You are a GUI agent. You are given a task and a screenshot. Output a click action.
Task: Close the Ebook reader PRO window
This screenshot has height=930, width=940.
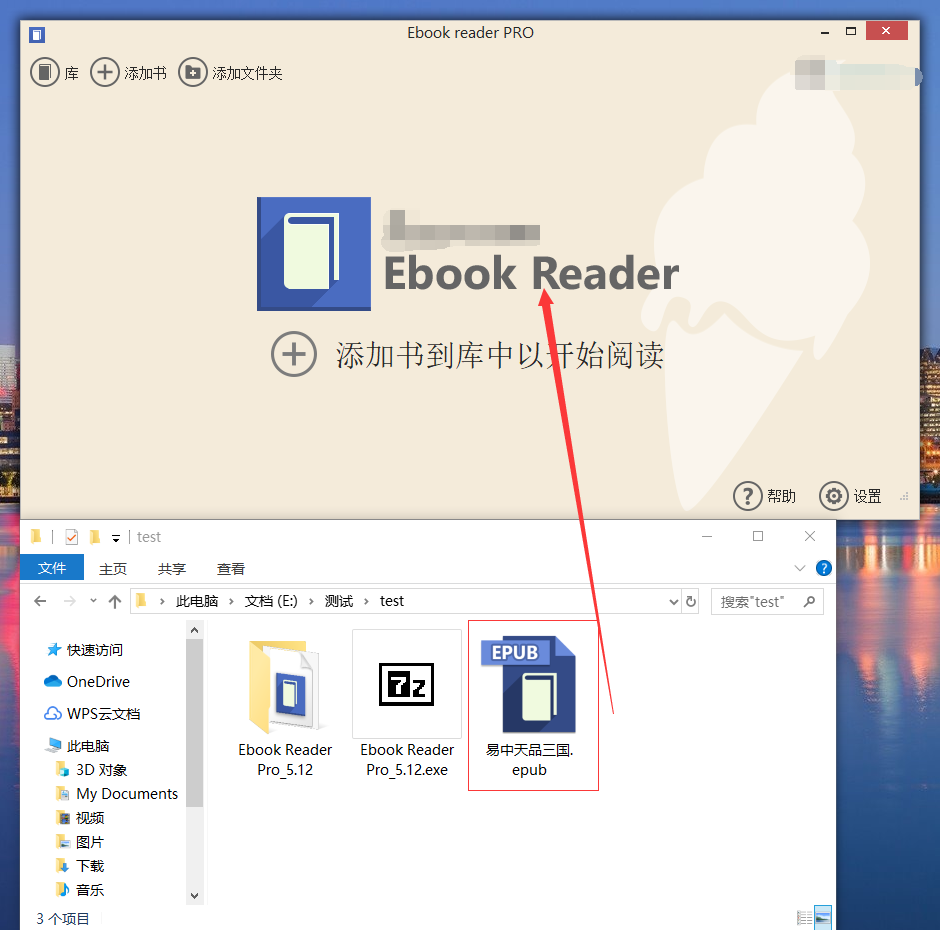(x=887, y=31)
